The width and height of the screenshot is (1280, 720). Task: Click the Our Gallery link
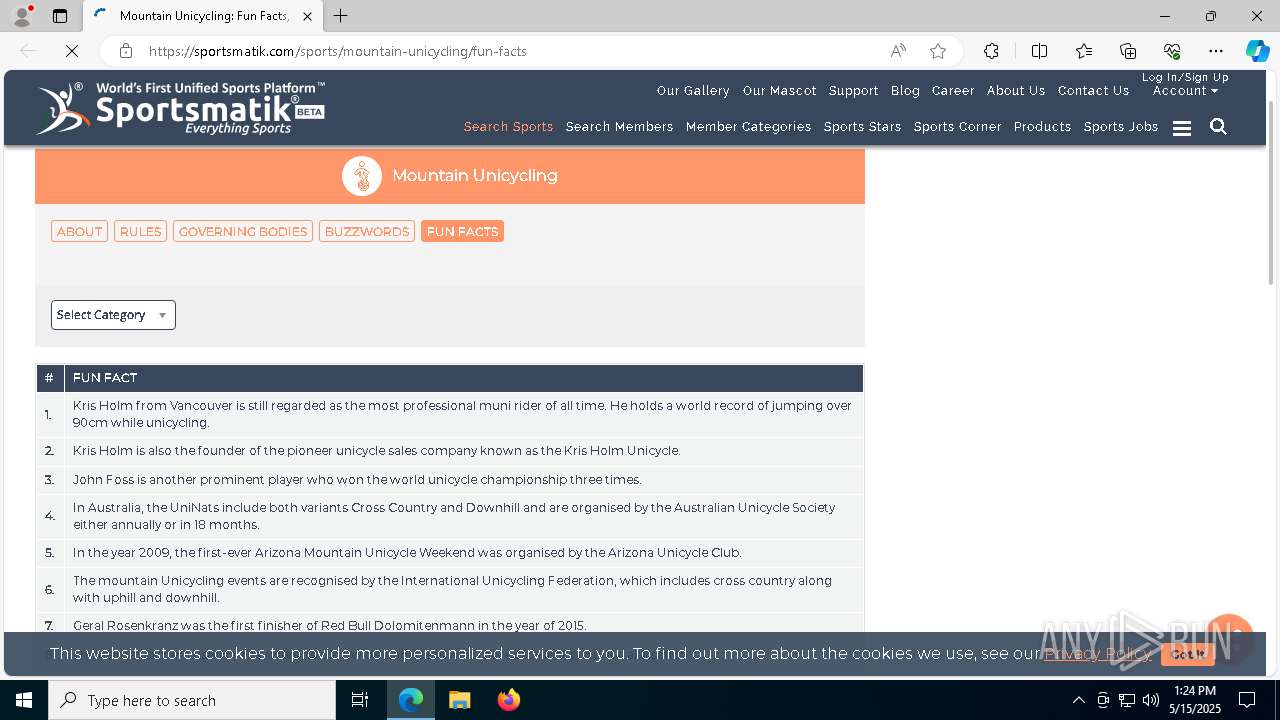click(693, 91)
